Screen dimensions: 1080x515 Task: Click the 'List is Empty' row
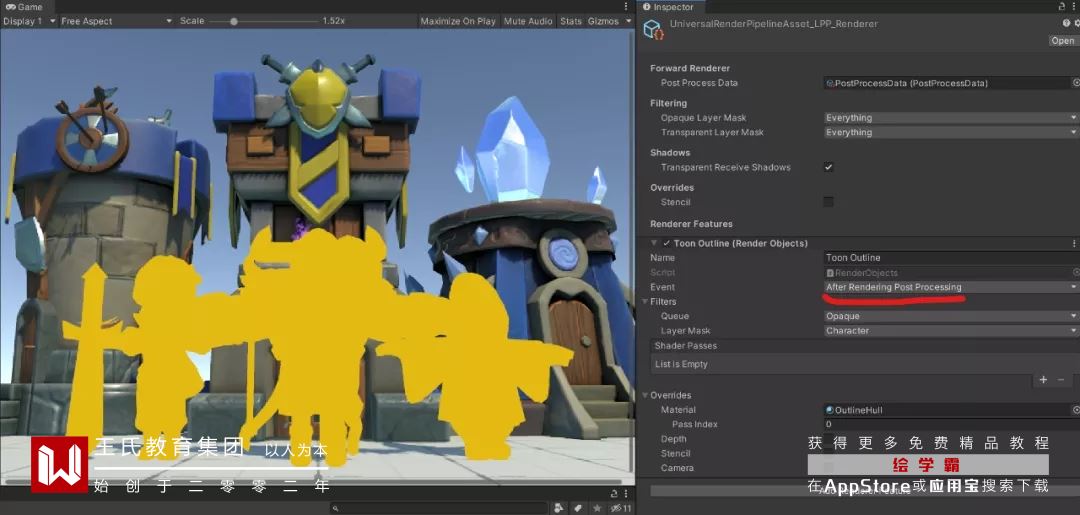click(x=864, y=364)
